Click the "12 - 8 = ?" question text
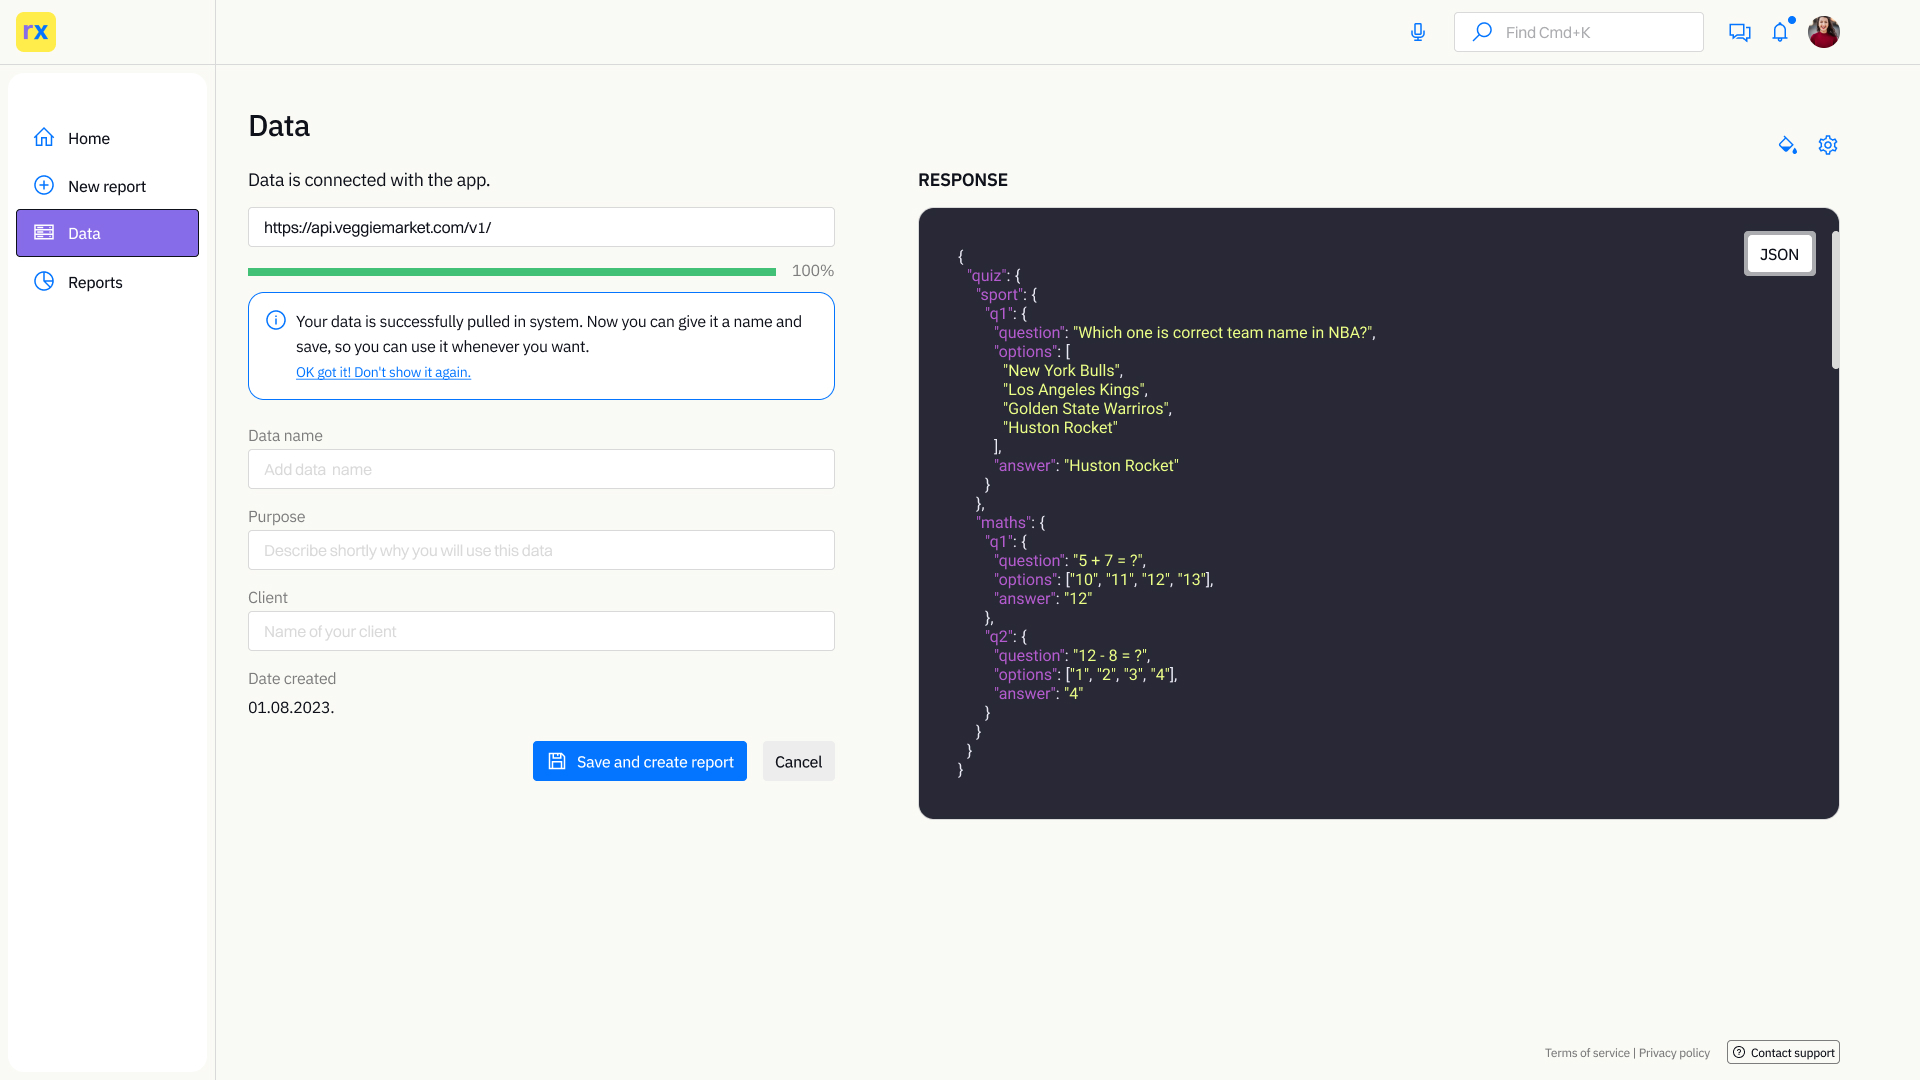Screen dimensions: 1920x1080 point(1110,656)
